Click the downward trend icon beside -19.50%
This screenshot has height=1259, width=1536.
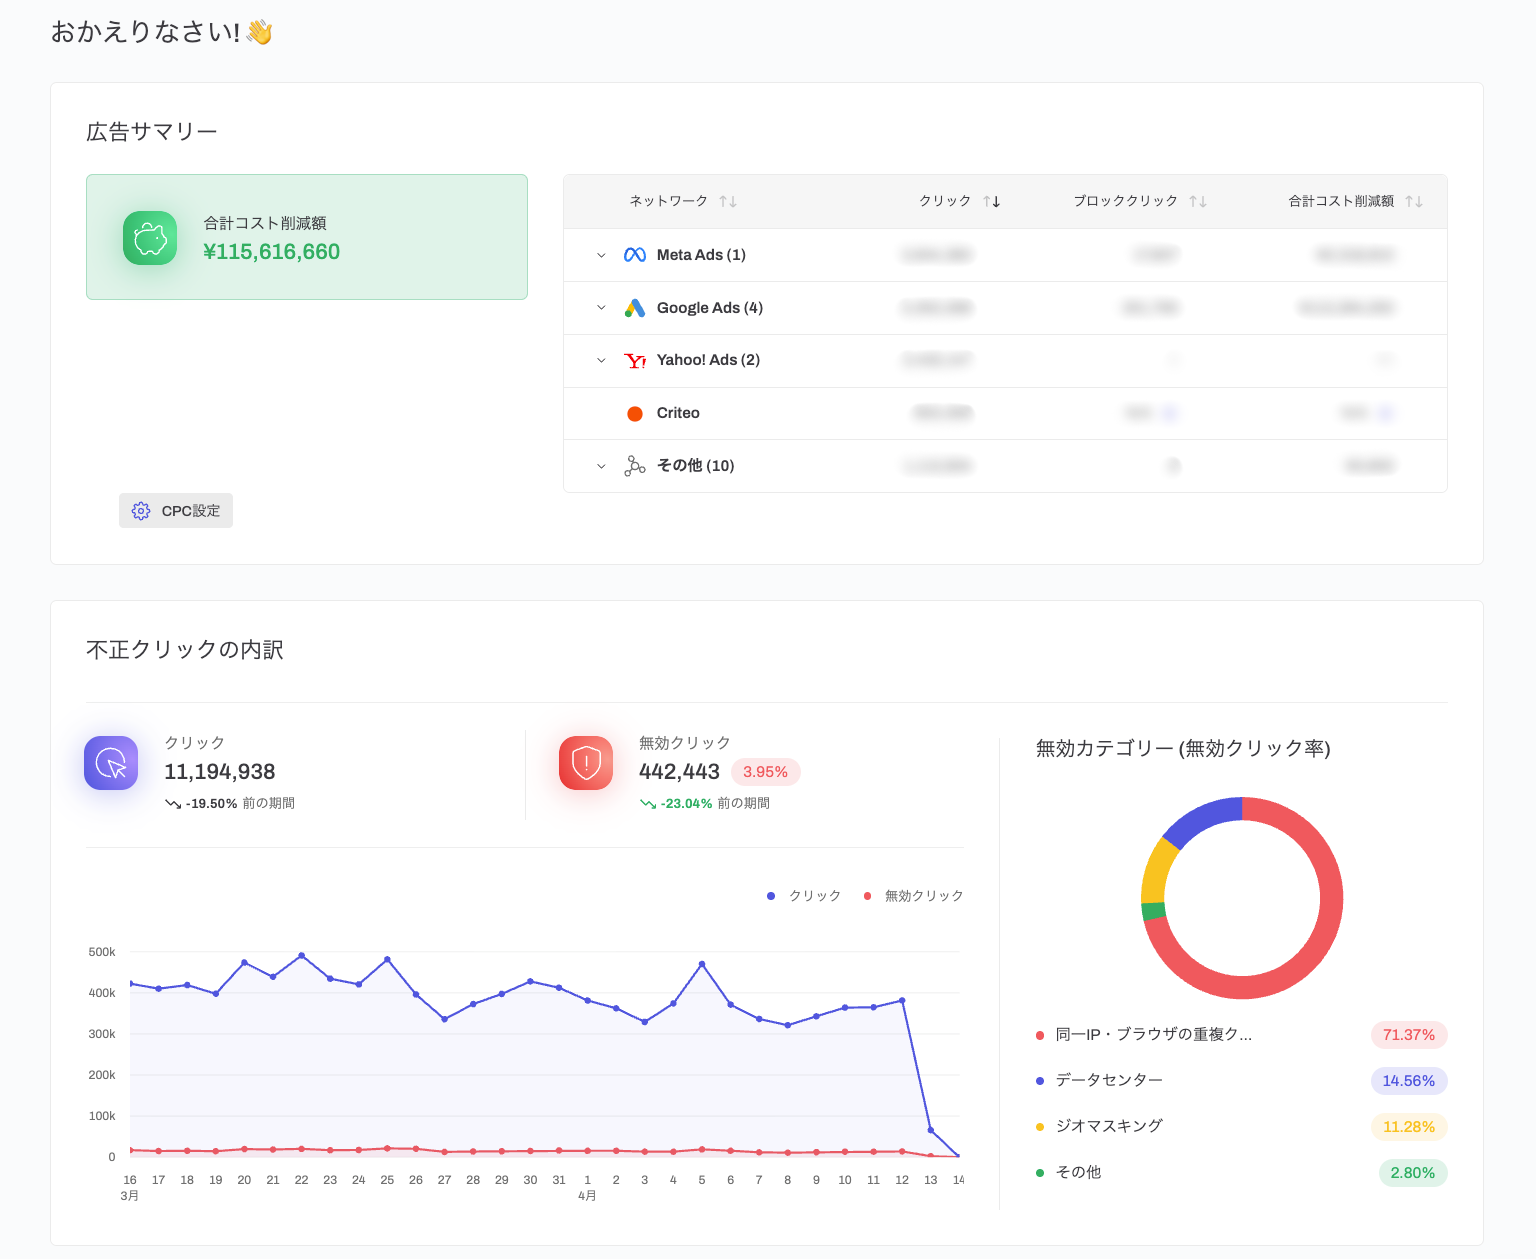(x=173, y=804)
